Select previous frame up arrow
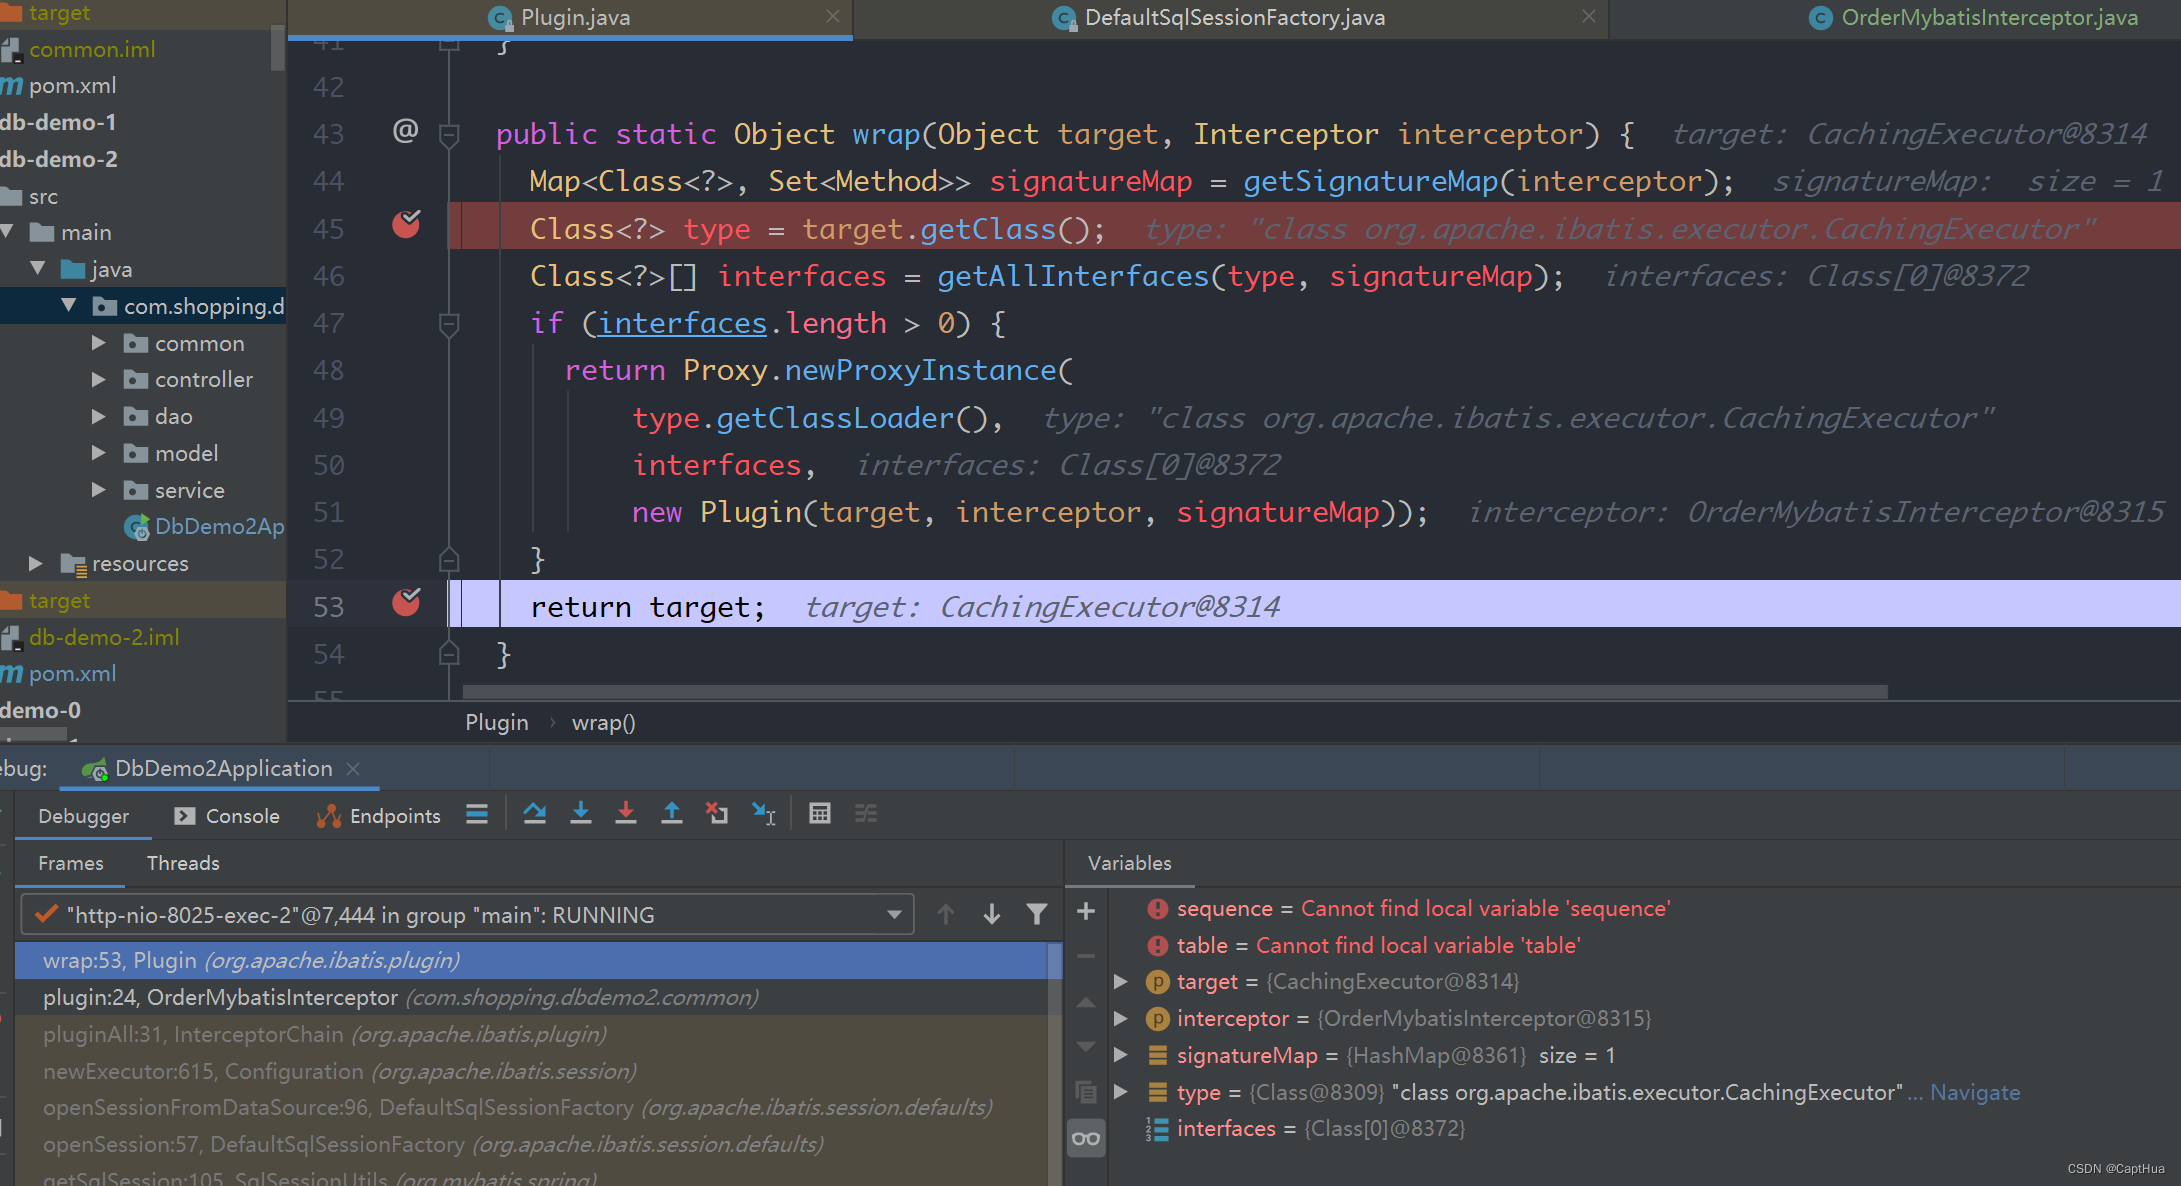This screenshot has width=2181, height=1186. pyautogui.click(x=946, y=914)
